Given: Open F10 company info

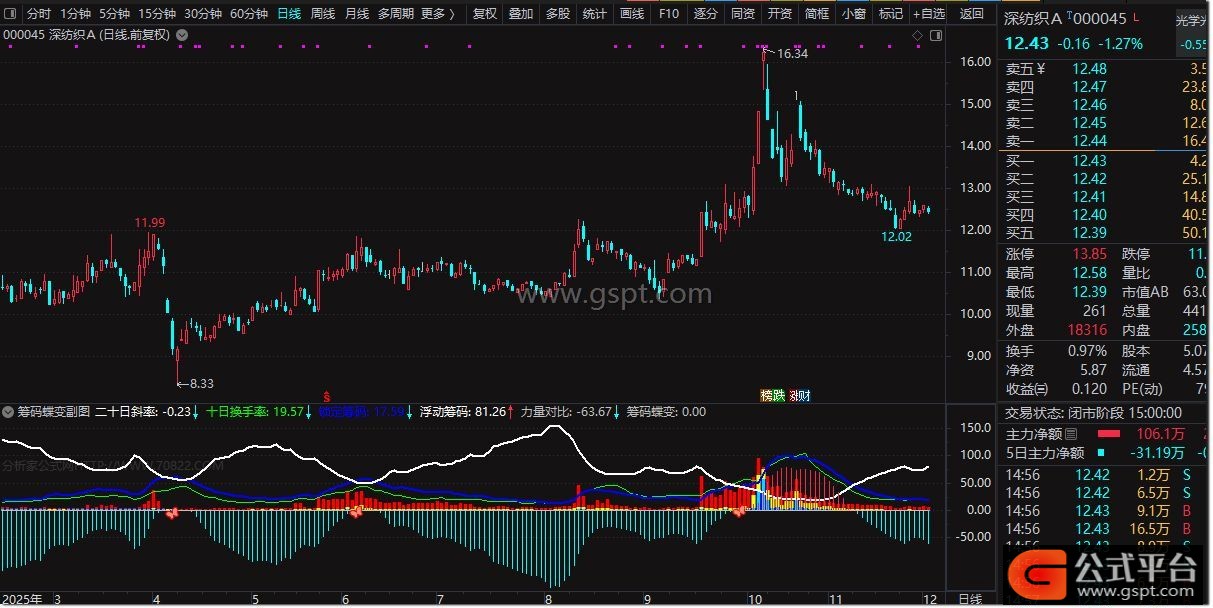Looking at the screenshot, I should pos(669,14).
